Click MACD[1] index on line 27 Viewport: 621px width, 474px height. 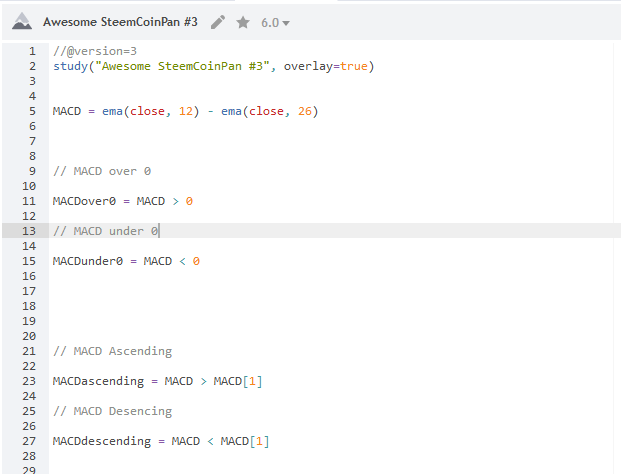click(x=245, y=441)
